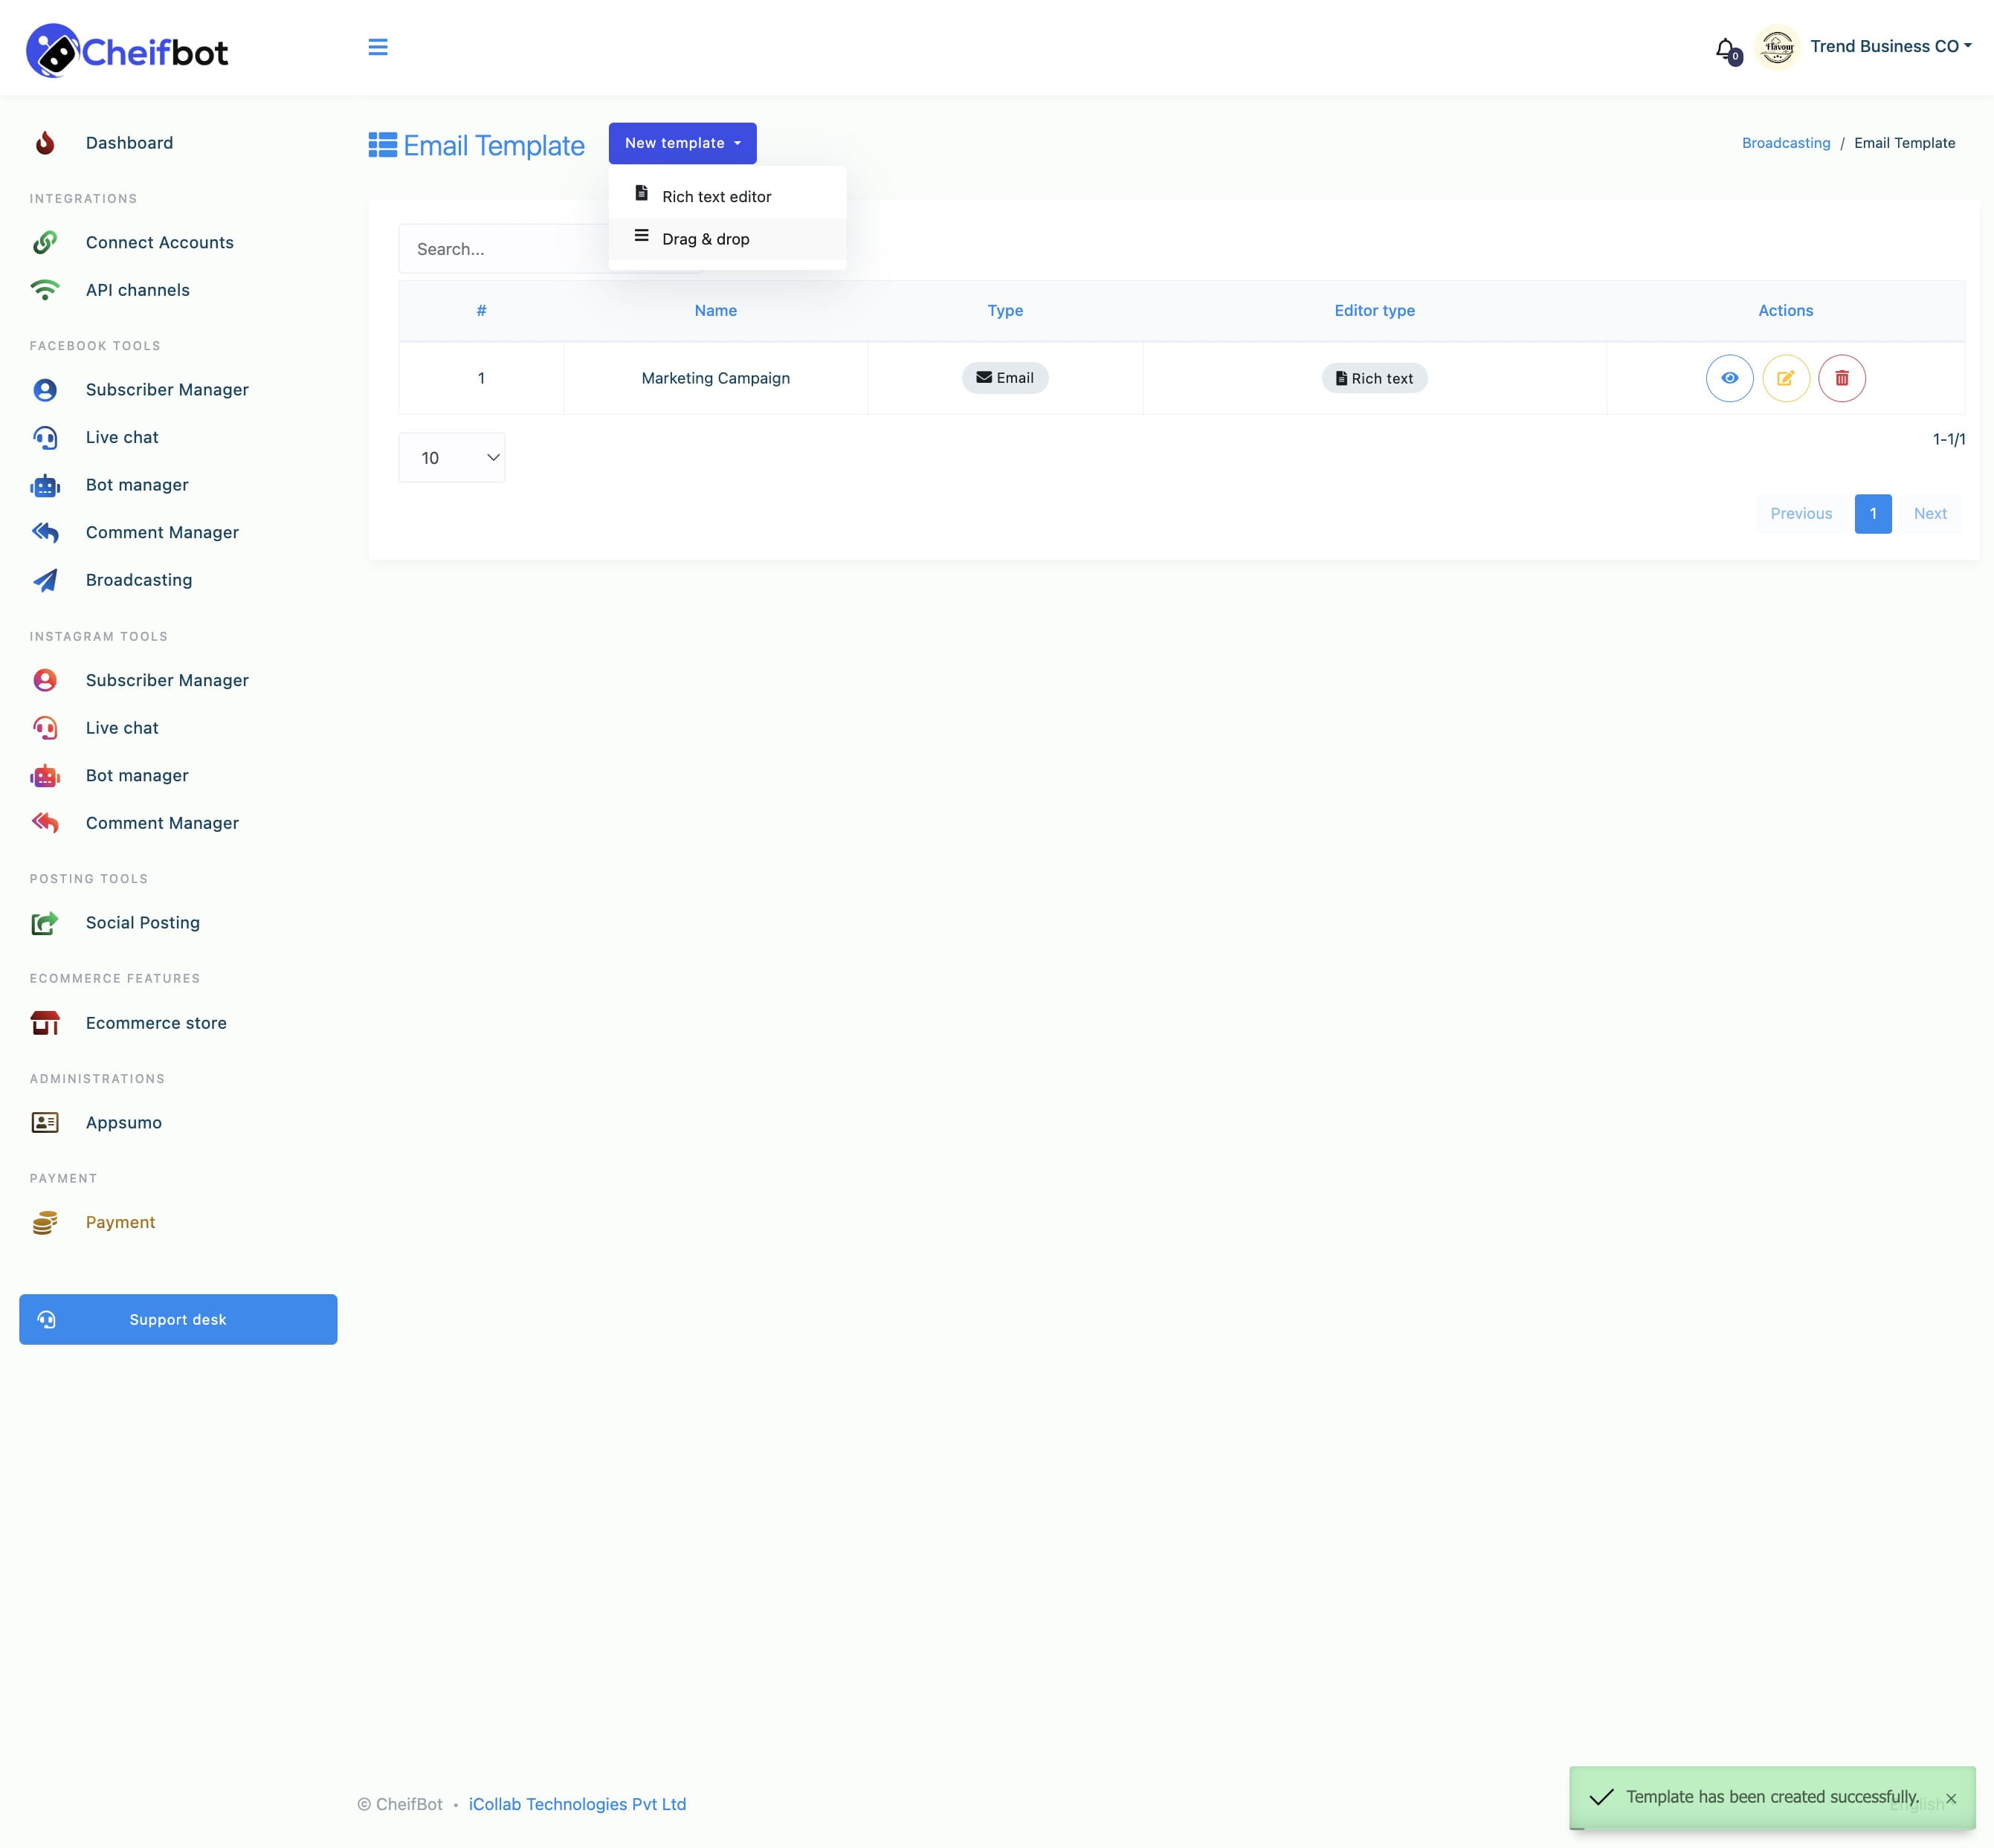The width and height of the screenshot is (1994, 1848).
Task: Click the Broadcasting breadcrumb link
Action: tap(1786, 143)
